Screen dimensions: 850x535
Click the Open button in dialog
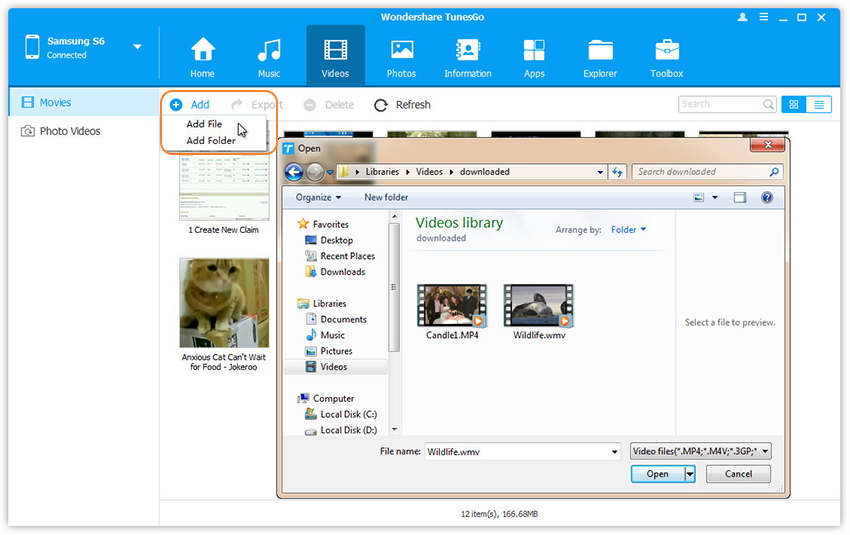[657, 474]
